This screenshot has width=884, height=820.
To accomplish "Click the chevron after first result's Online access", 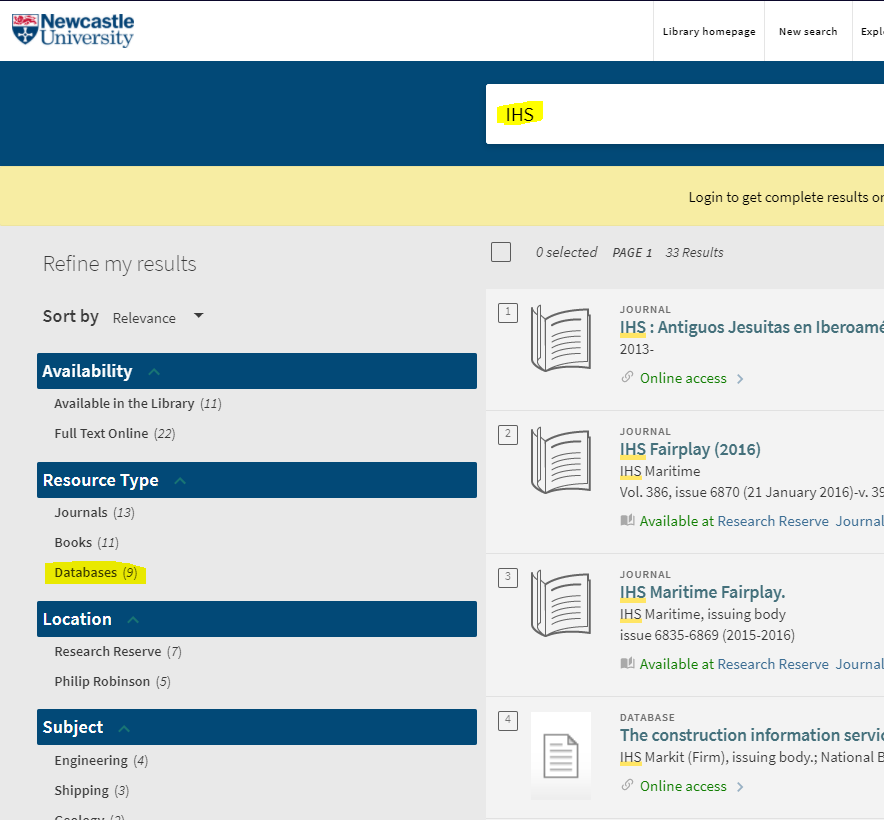I will pyautogui.click(x=740, y=379).
